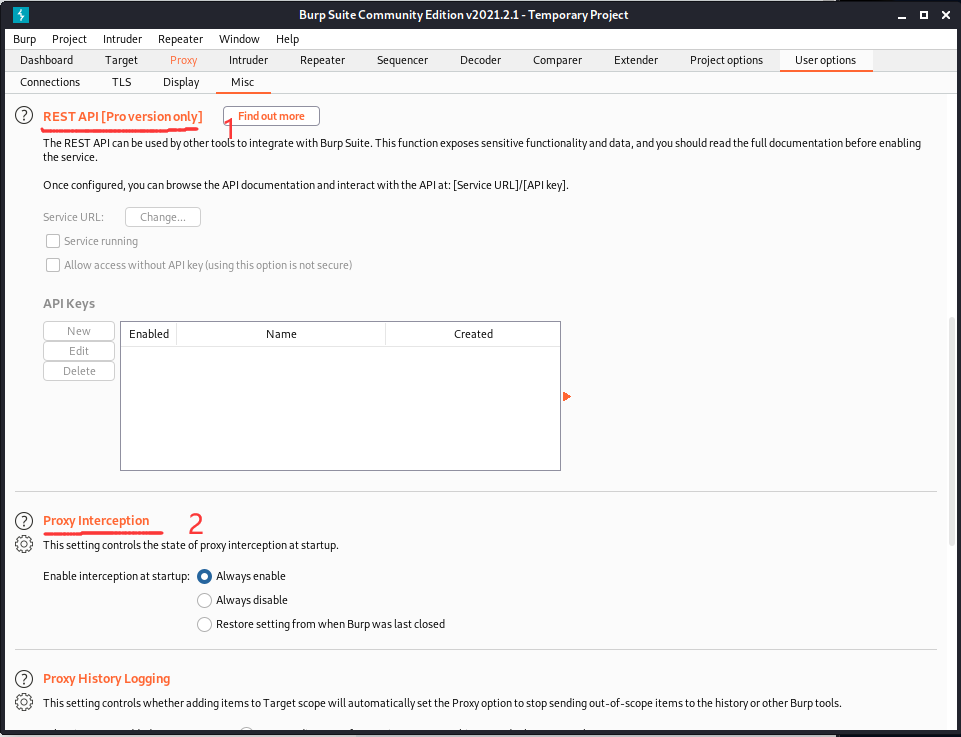Sort API keys by Created column
This screenshot has width=961, height=737.
(473, 334)
